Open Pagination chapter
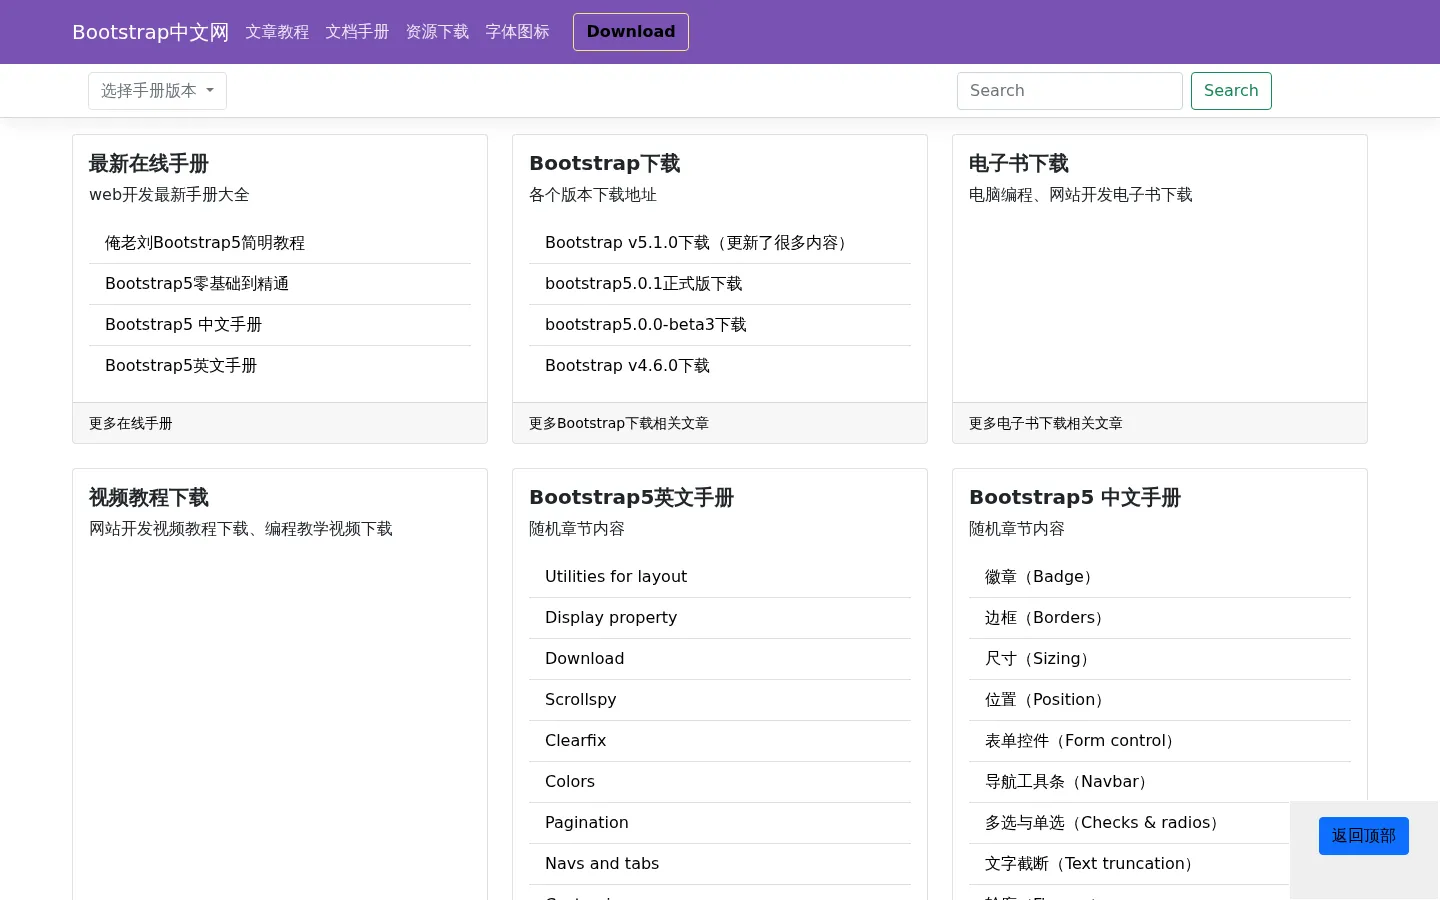 [x=587, y=823]
